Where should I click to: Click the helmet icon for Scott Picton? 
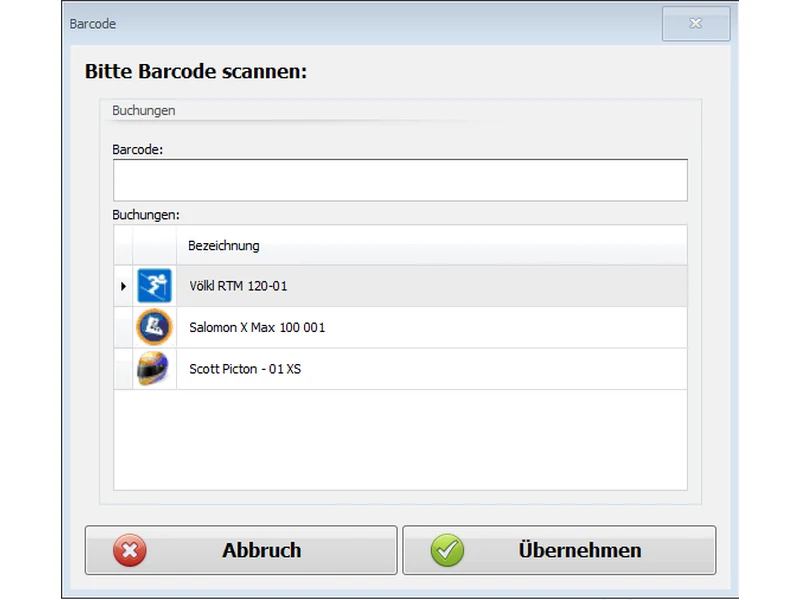coord(153,368)
